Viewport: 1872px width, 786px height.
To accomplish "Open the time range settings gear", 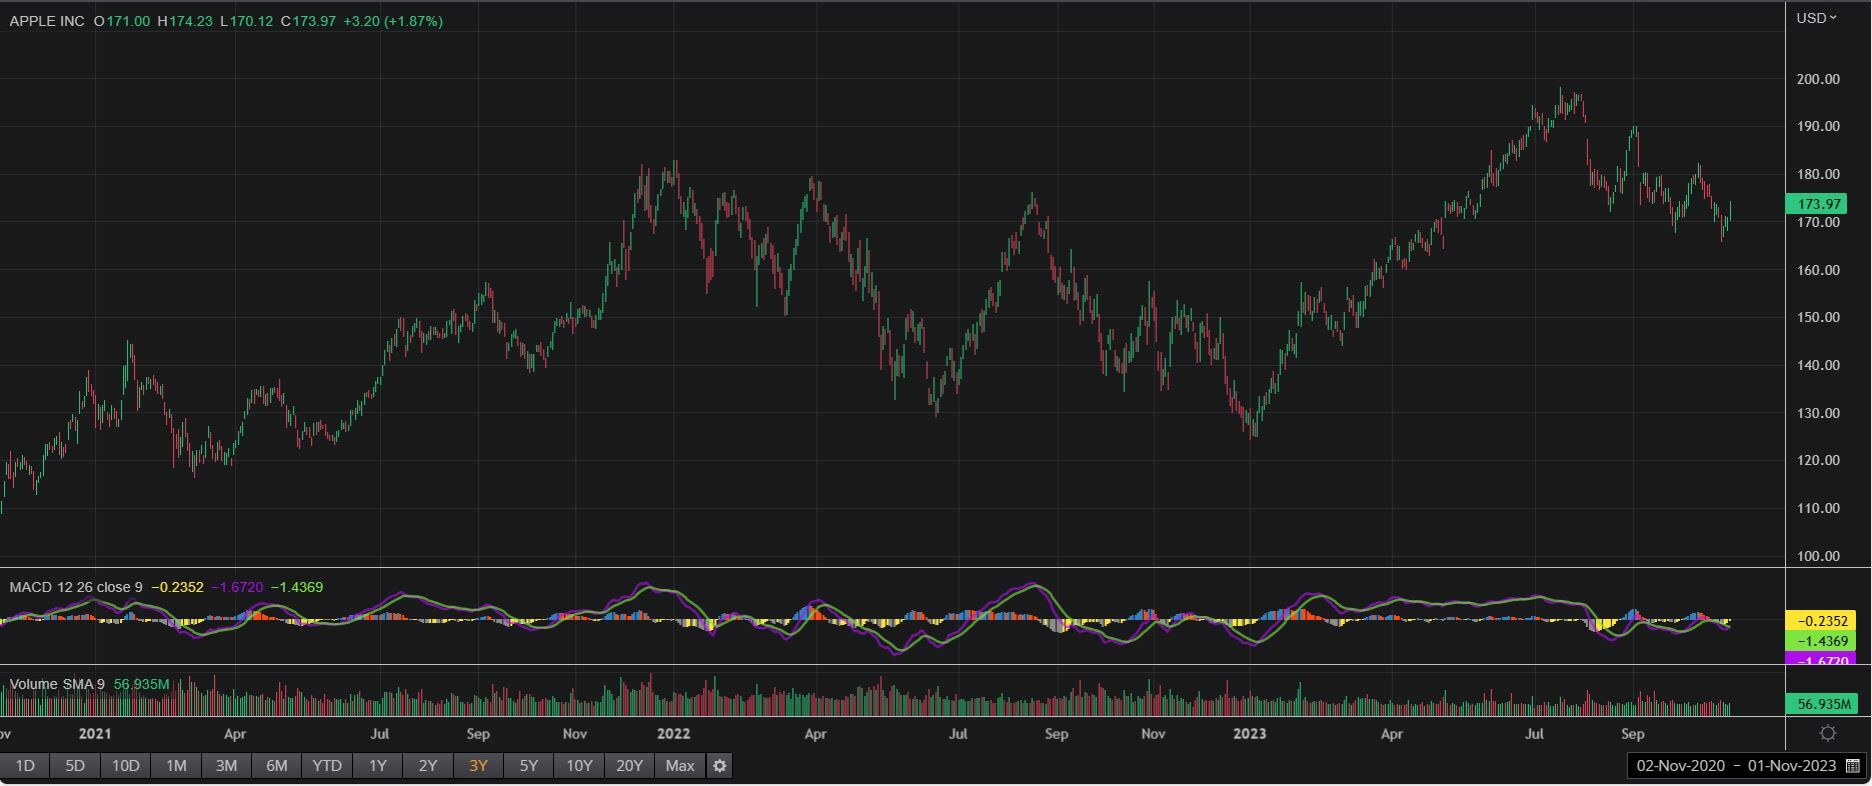I will tap(719, 766).
